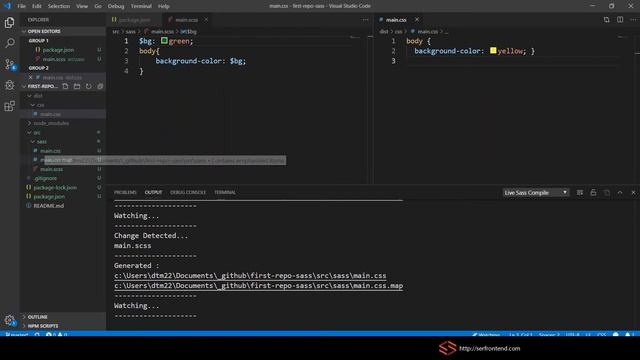Click the green color swatch in main.scss
The width and height of the screenshot is (640, 360).
tap(164, 40)
